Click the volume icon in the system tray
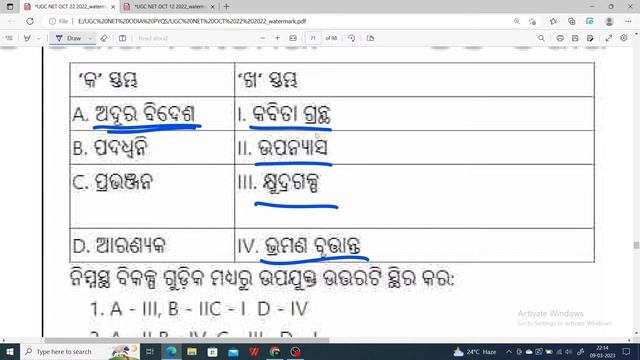This screenshot has width=640, height=360. 569,351
